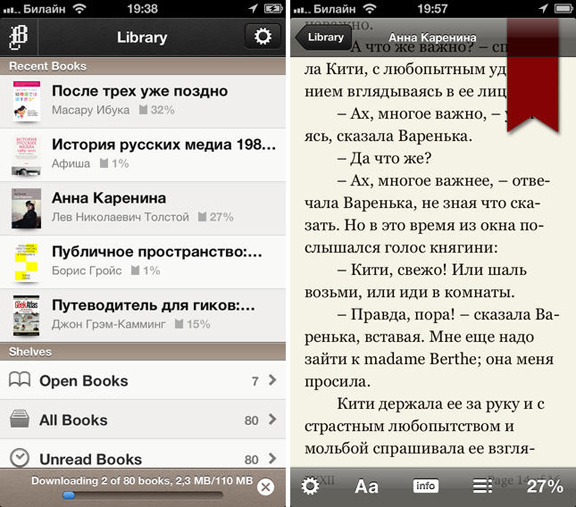Tap the info button in the reader toolbar
576x507 pixels.
pos(425,486)
